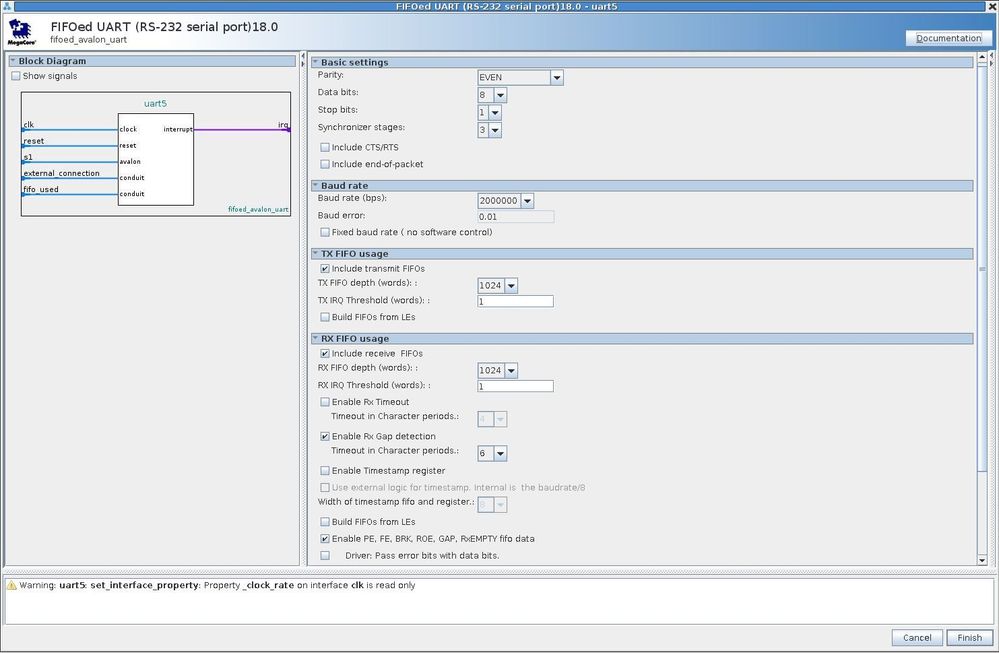This screenshot has height=653, width=999.
Task: Enable Timestamp register checkbox
Action: (x=325, y=471)
